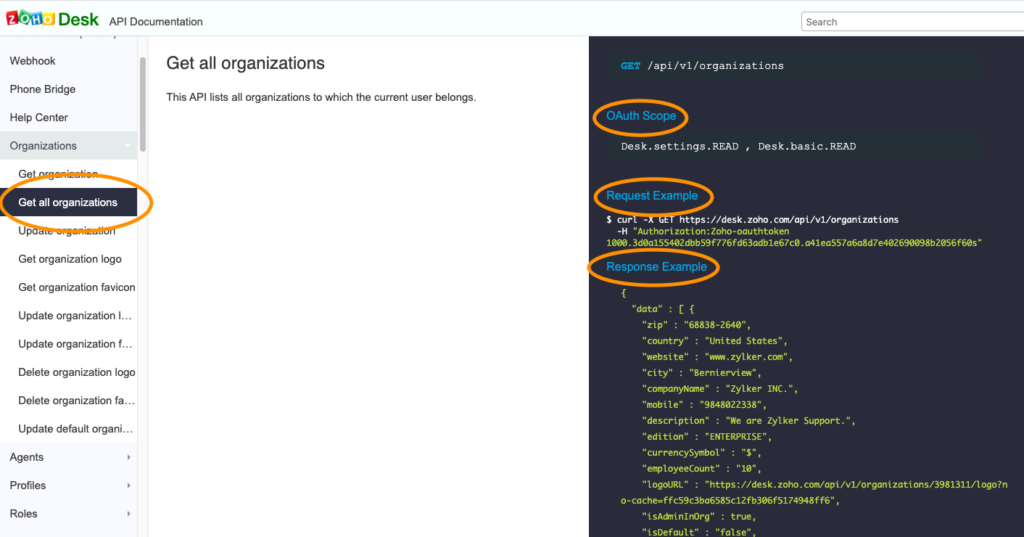Click the Authorization:Zoho-oauthtoken header line
Image resolution: width=1024 pixels, height=537 pixels.
coord(703,231)
